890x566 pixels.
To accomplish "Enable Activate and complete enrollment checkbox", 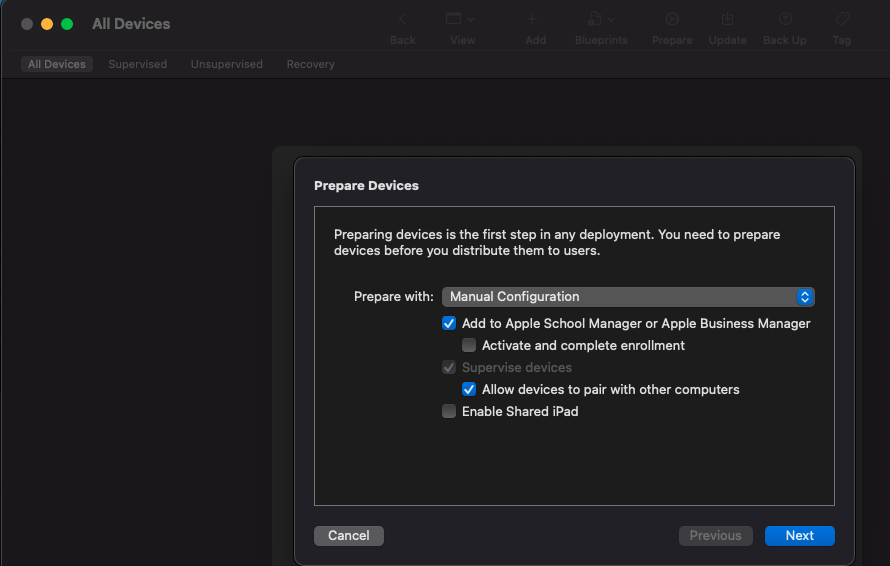I will tap(469, 345).
